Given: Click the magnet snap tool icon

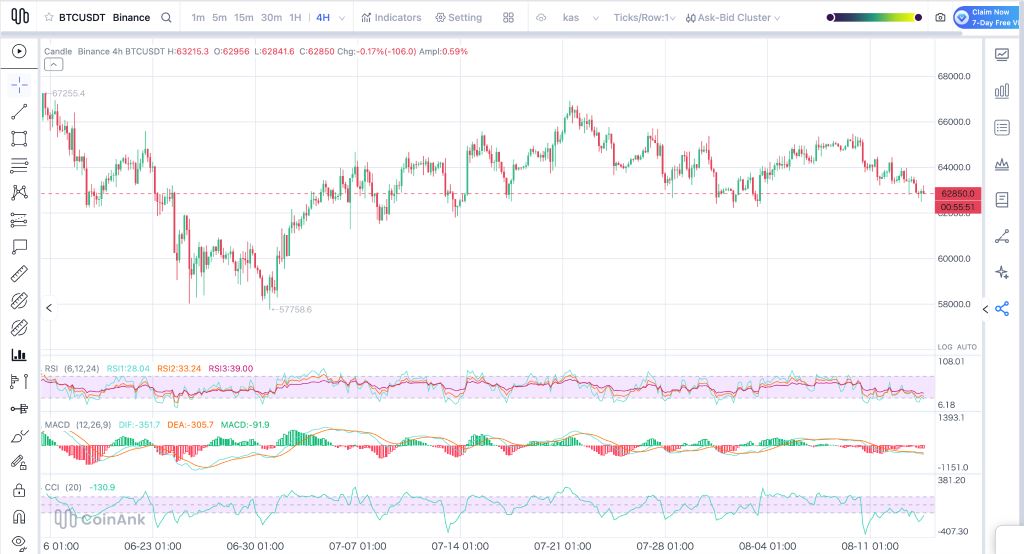Looking at the screenshot, I should click(x=19, y=517).
